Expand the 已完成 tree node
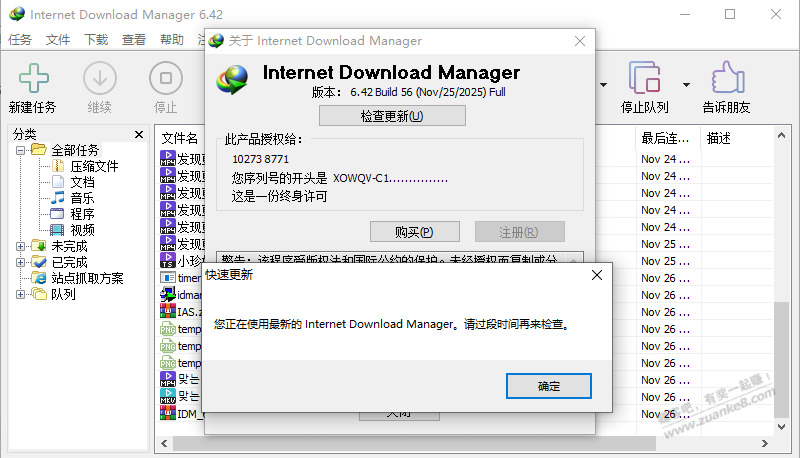This screenshot has height=458, width=800. [21, 262]
